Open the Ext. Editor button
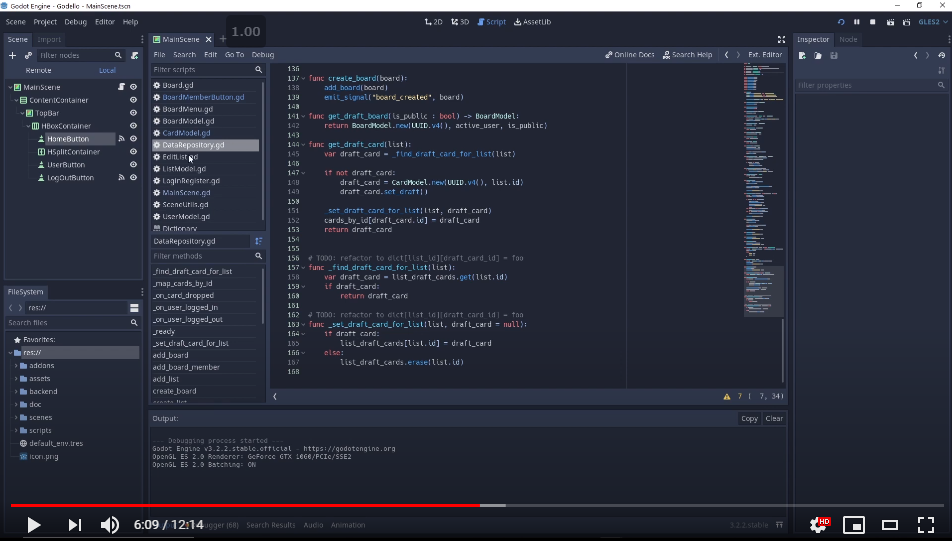Viewport: 952px width, 541px height. click(765, 55)
